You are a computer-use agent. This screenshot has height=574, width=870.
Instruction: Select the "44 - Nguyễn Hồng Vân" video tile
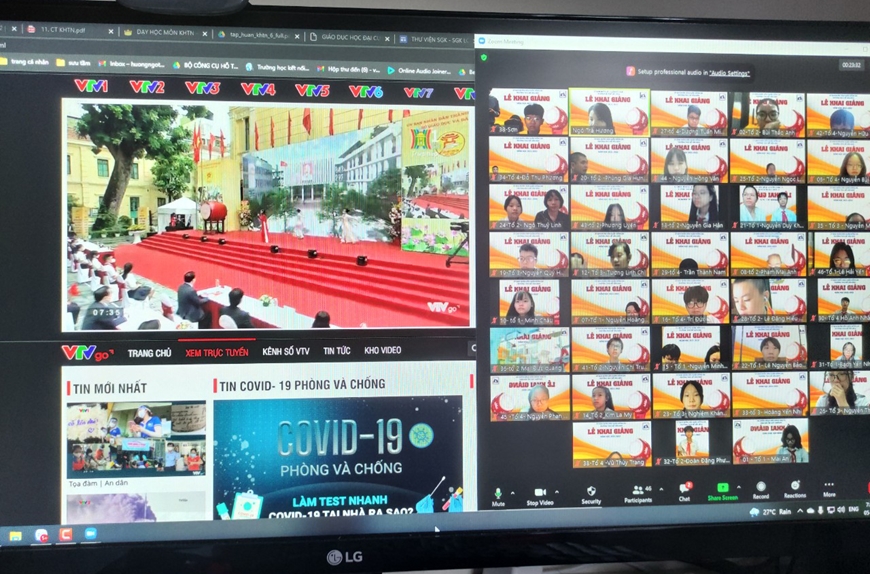coord(689,160)
